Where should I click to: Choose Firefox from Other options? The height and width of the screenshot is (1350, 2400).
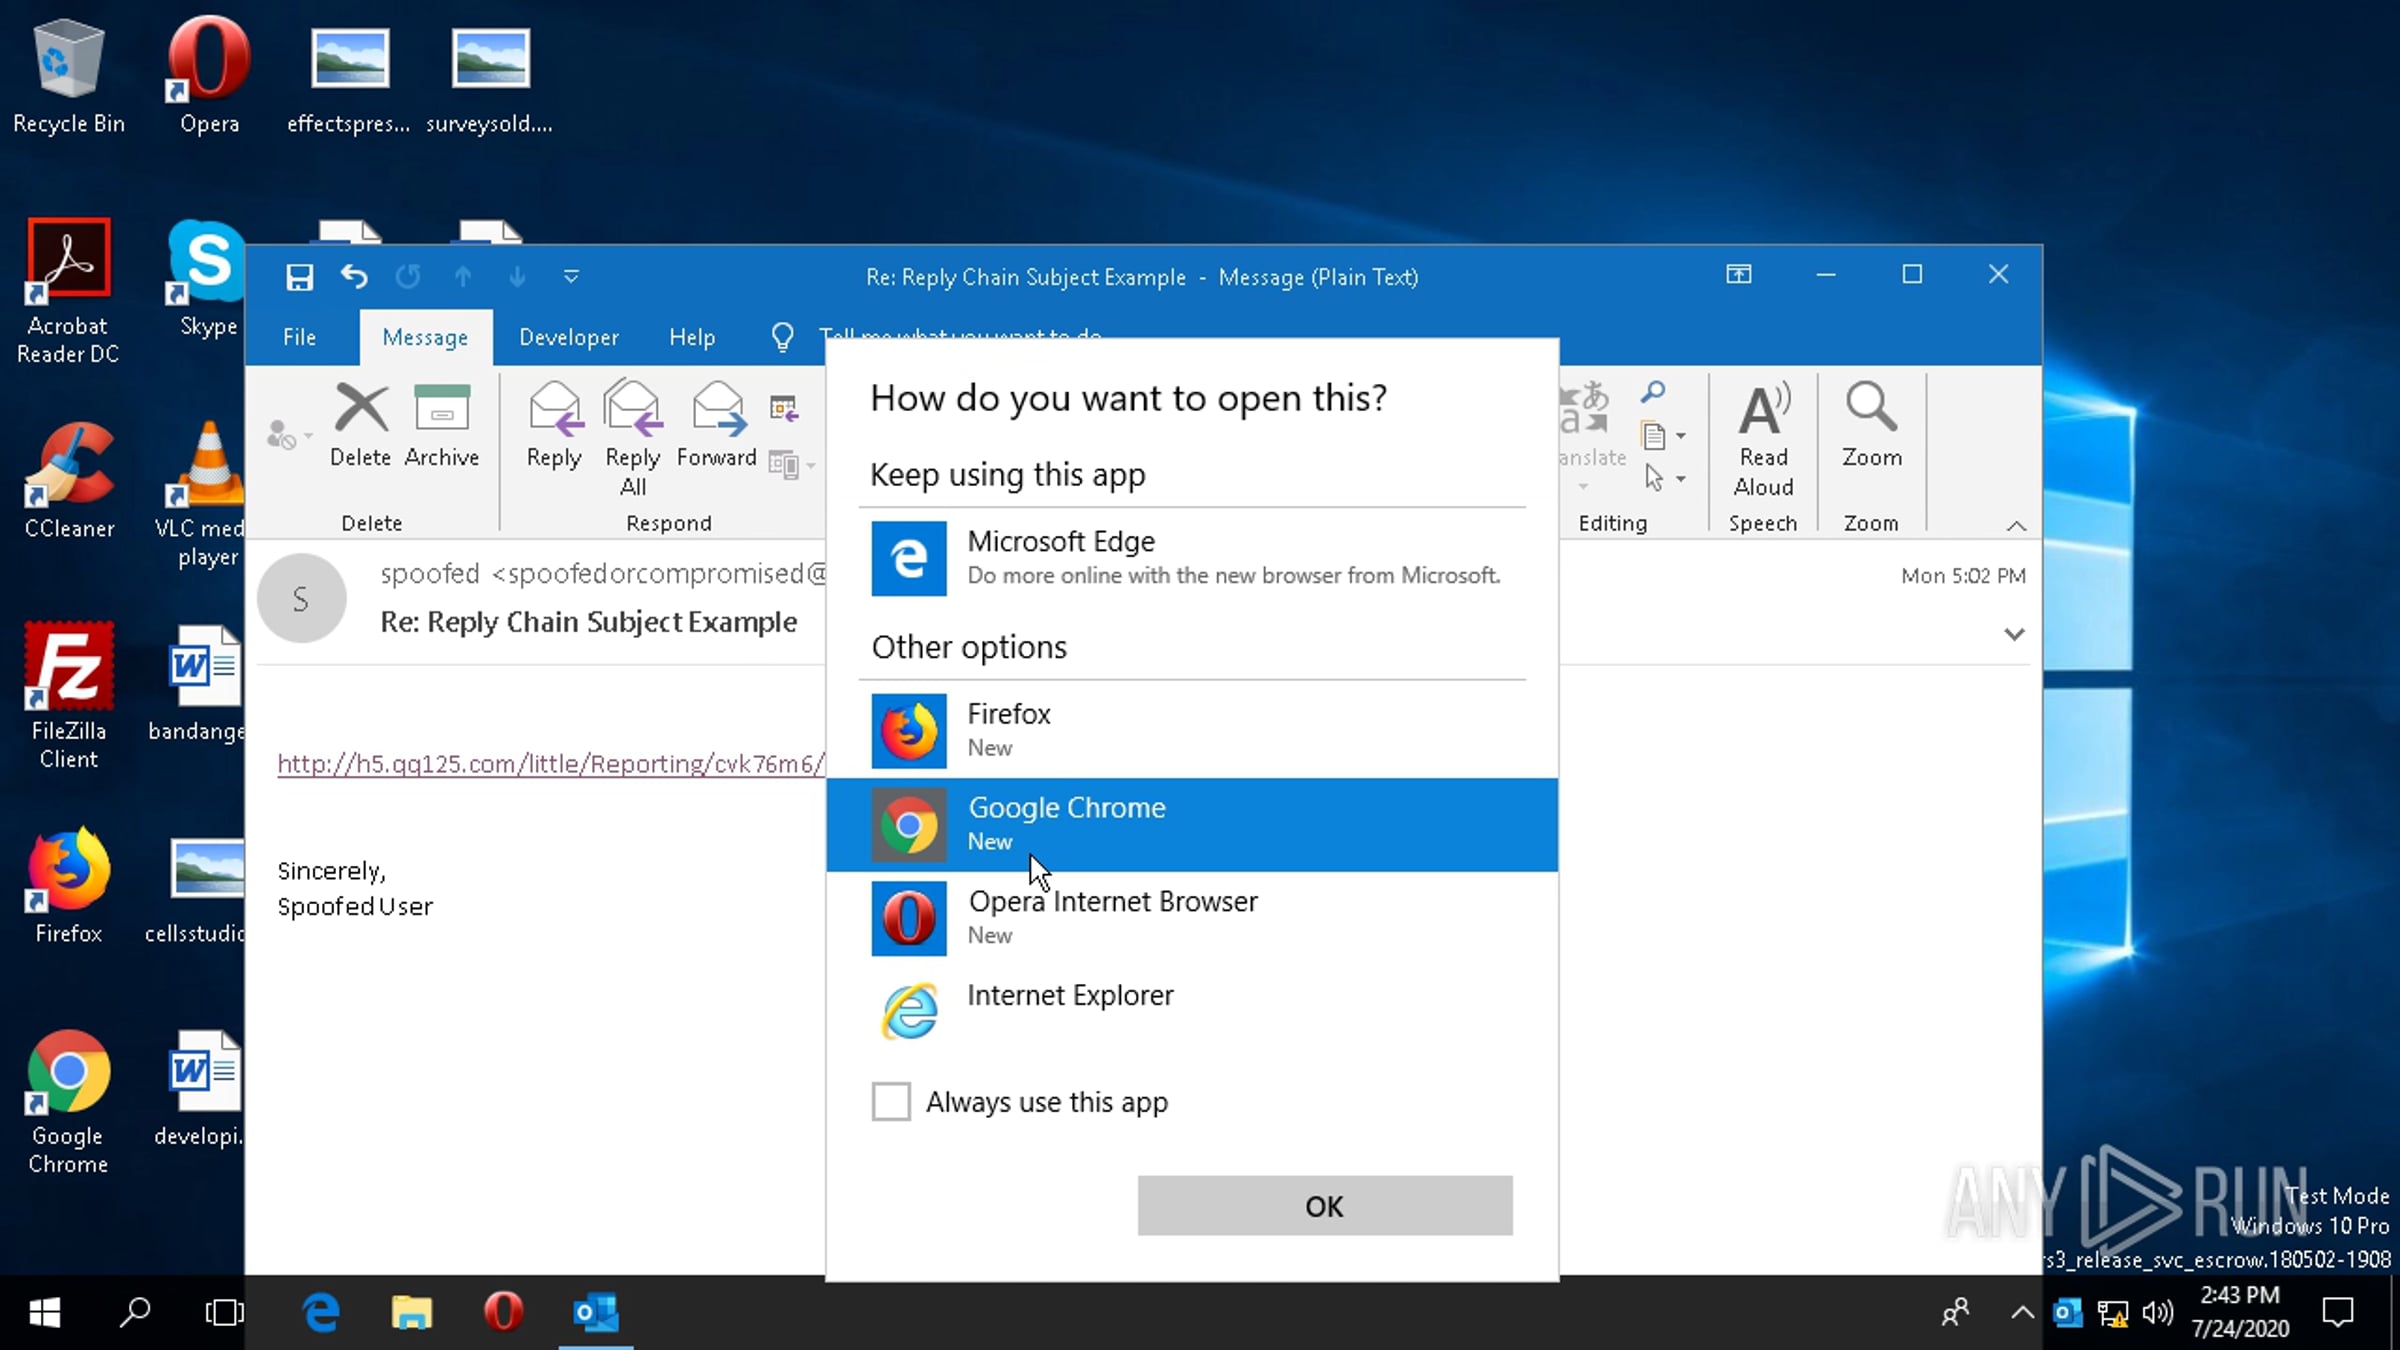tap(1192, 731)
